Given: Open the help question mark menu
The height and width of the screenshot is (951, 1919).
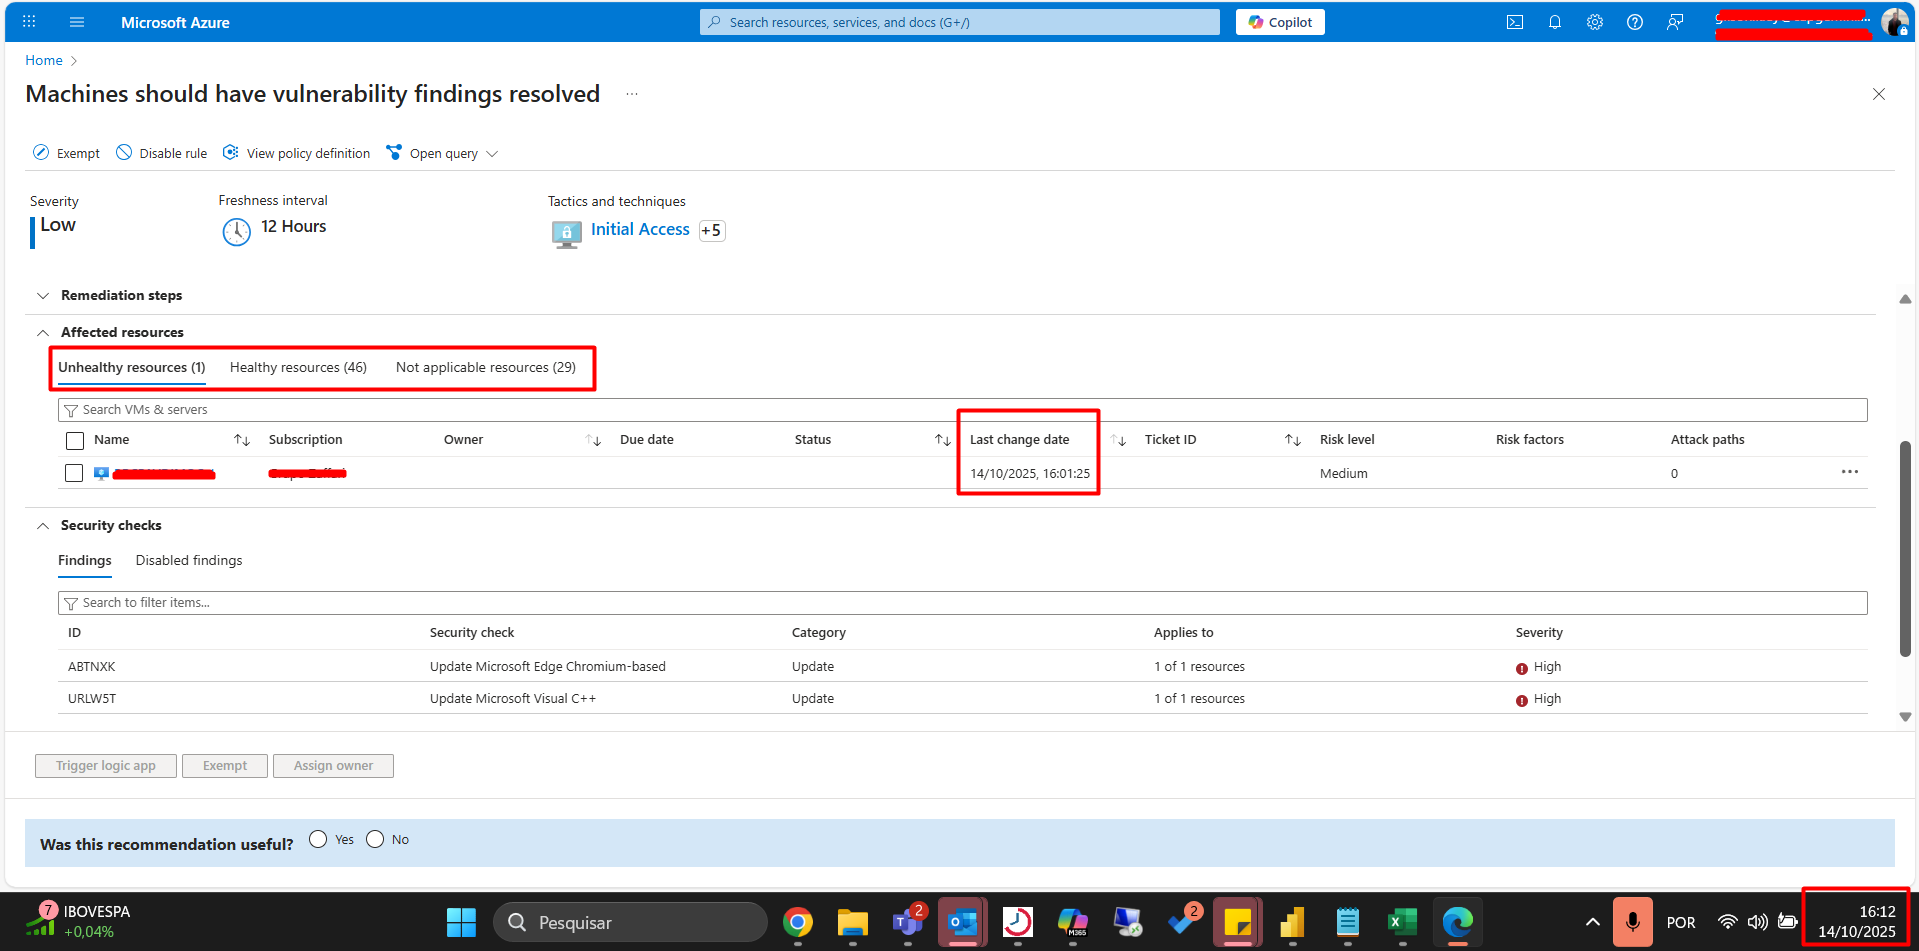Looking at the screenshot, I should point(1635,22).
